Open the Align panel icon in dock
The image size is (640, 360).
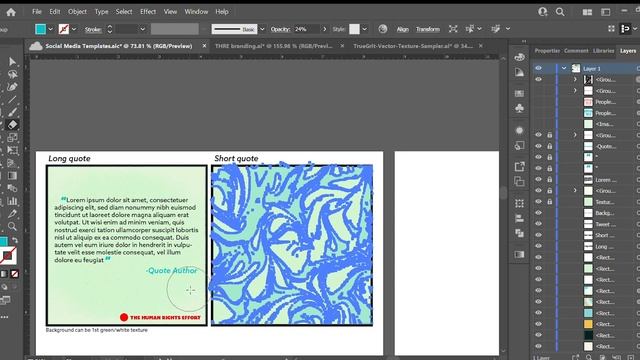click(x=519, y=218)
